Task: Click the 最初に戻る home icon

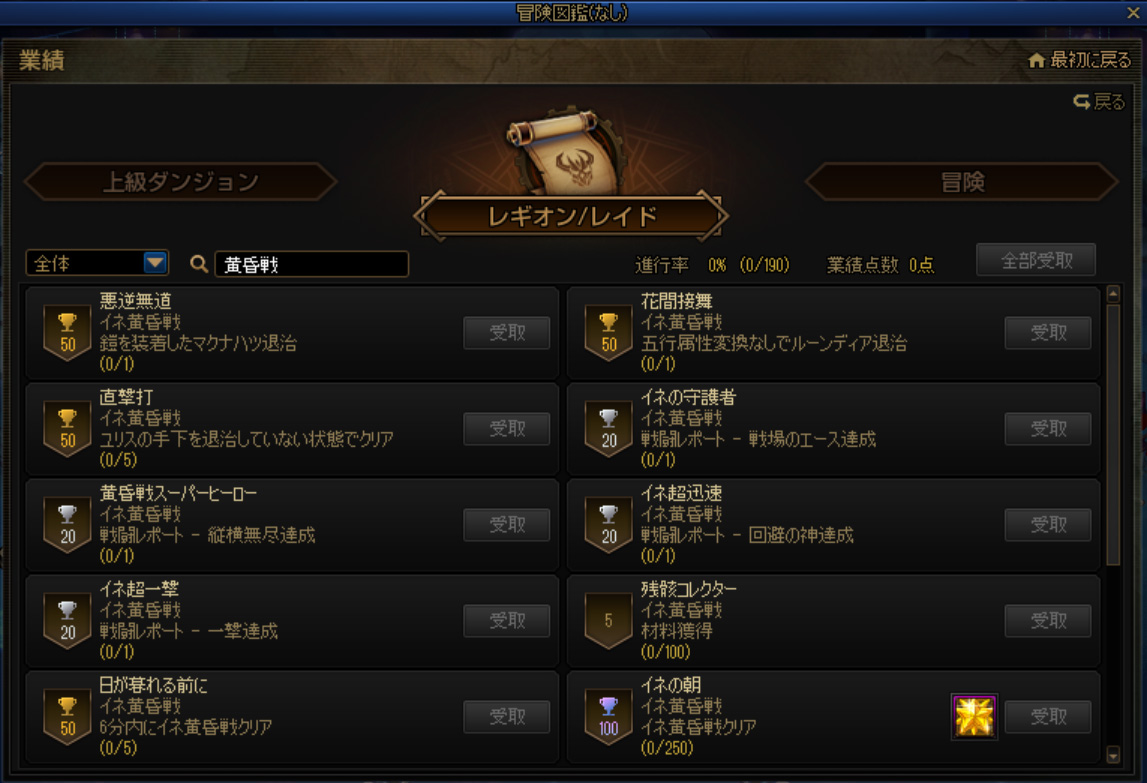Action: (x=1036, y=60)
